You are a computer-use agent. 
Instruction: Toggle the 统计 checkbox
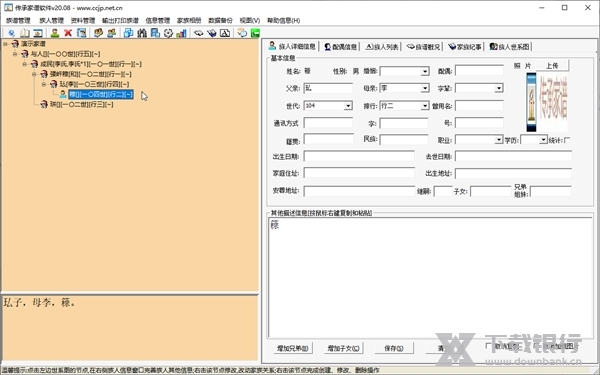tap(567, 140)
